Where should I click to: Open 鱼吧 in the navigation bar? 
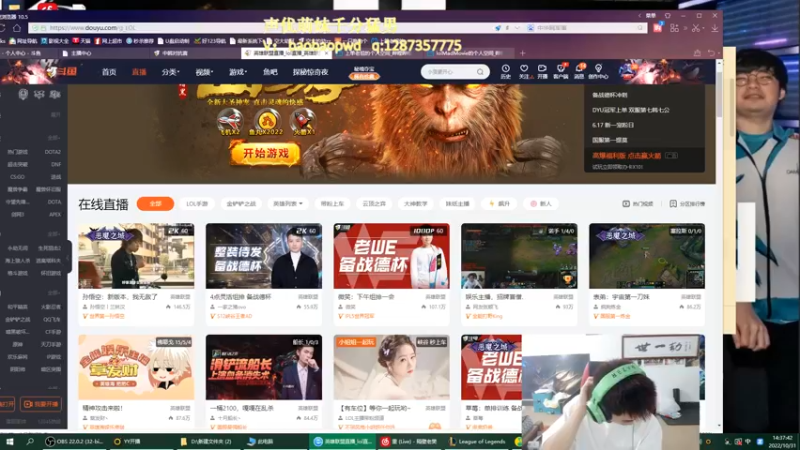click(x=270, y=72)
